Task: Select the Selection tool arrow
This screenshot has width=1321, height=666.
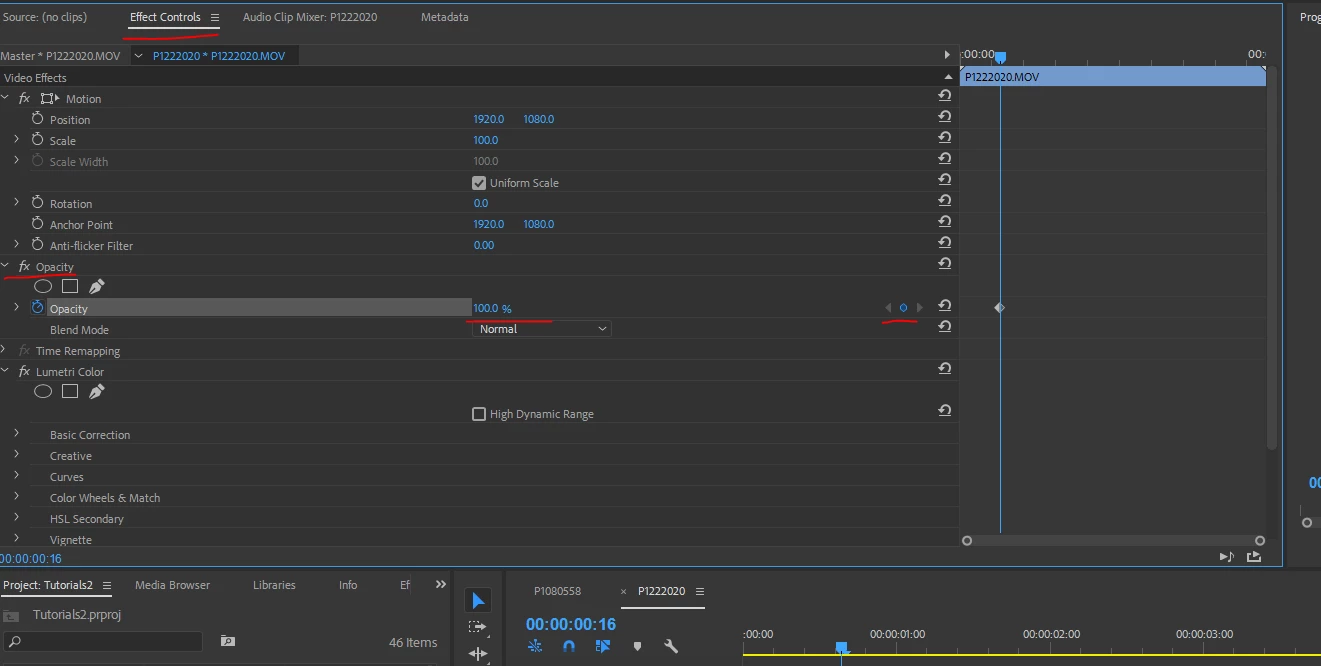Action: coord(478,600)
